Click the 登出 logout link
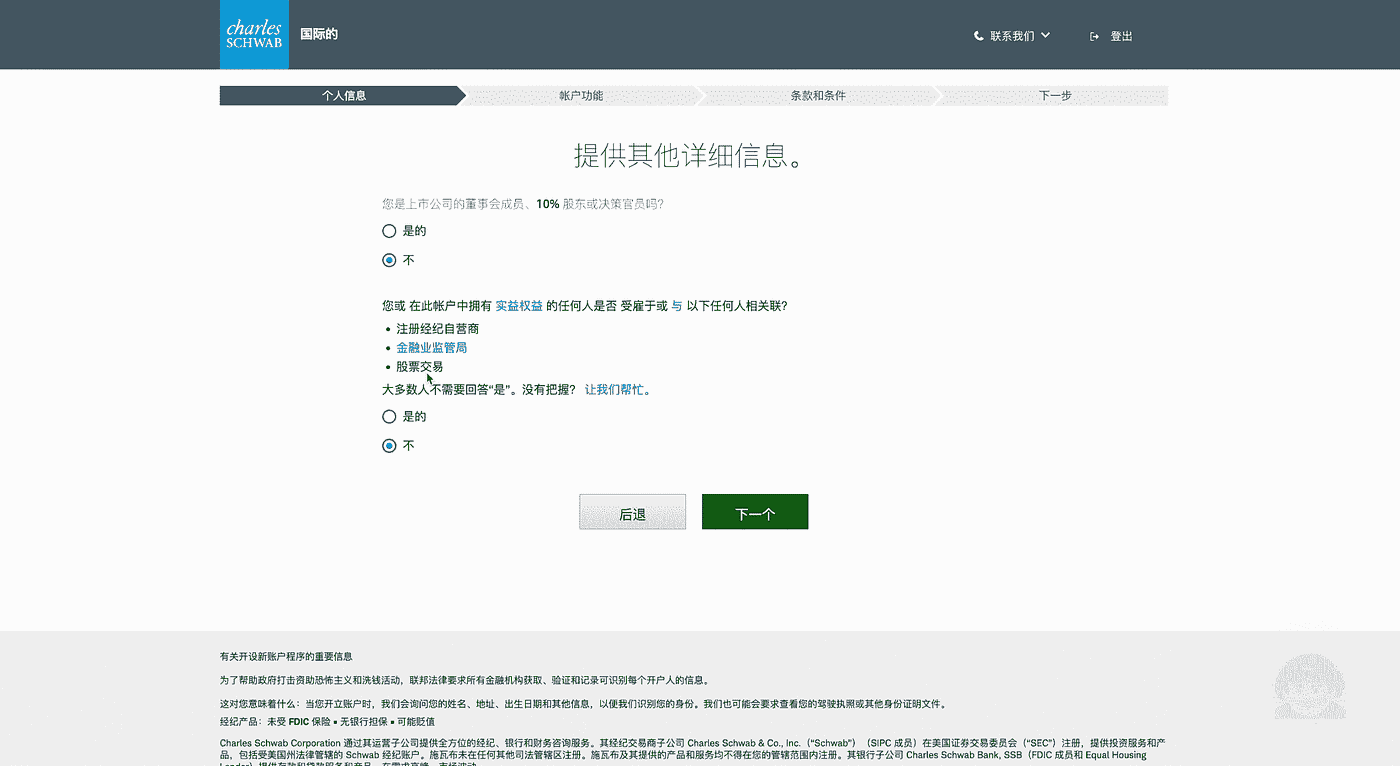 (1121, 36)
